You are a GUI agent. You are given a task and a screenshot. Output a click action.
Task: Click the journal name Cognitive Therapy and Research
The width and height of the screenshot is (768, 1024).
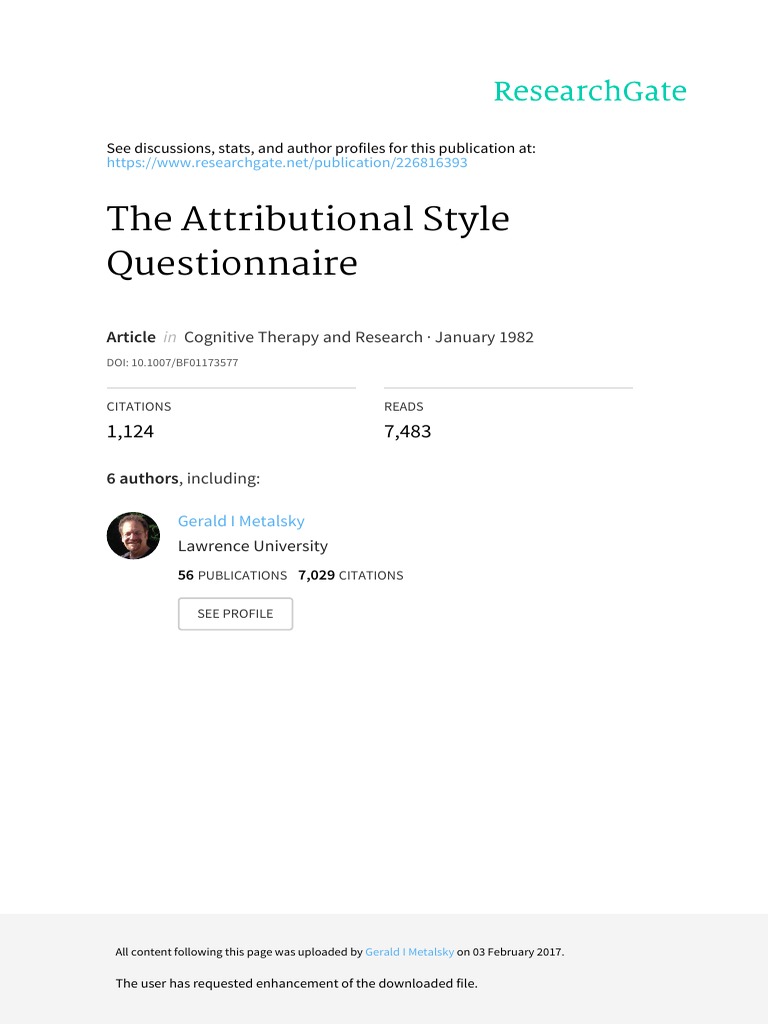tap(303, 337)
